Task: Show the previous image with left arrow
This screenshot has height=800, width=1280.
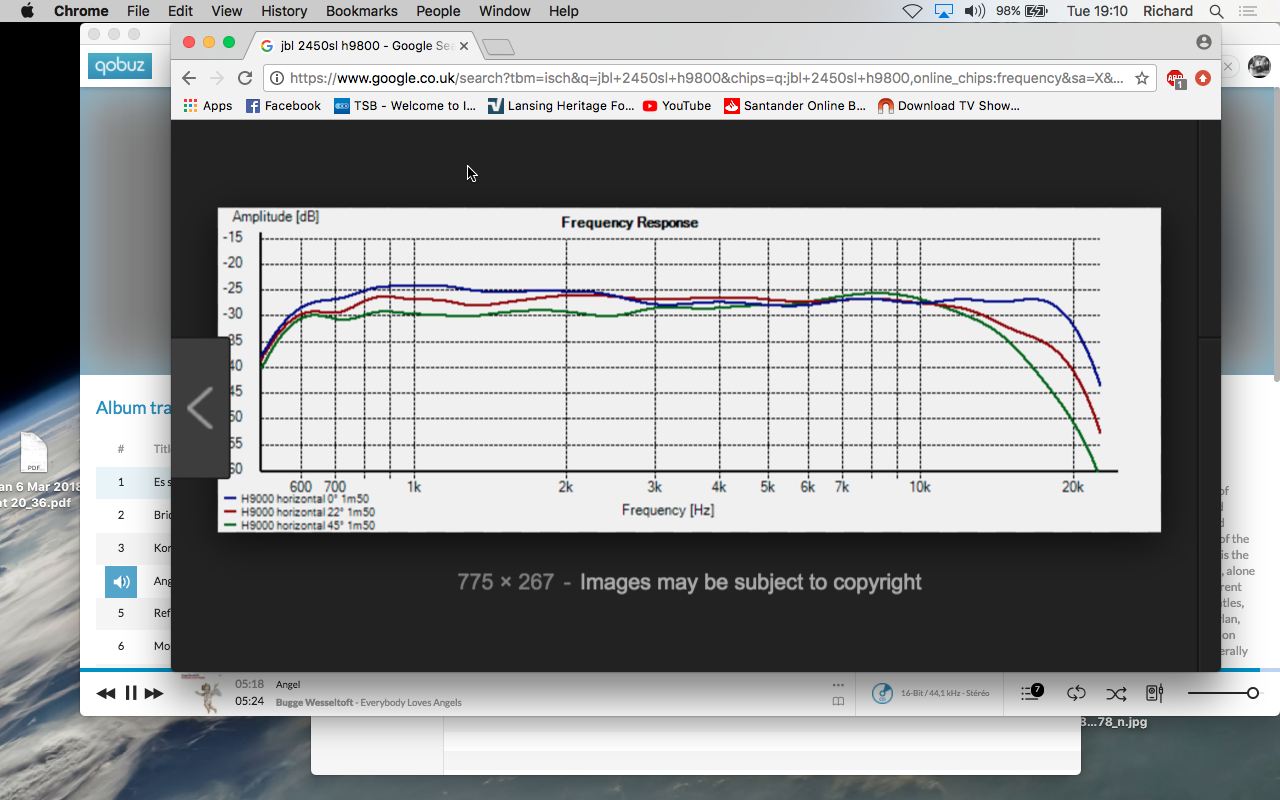Action: click(x=200, y=408)
